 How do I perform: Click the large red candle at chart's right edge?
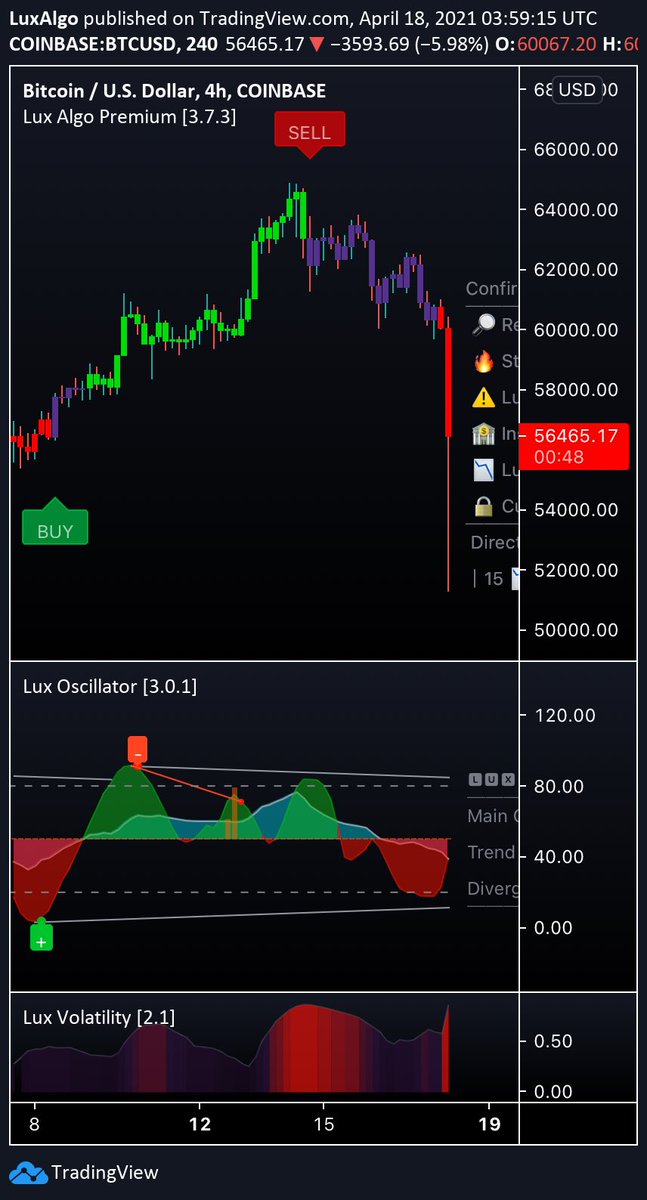coord(449,382)
